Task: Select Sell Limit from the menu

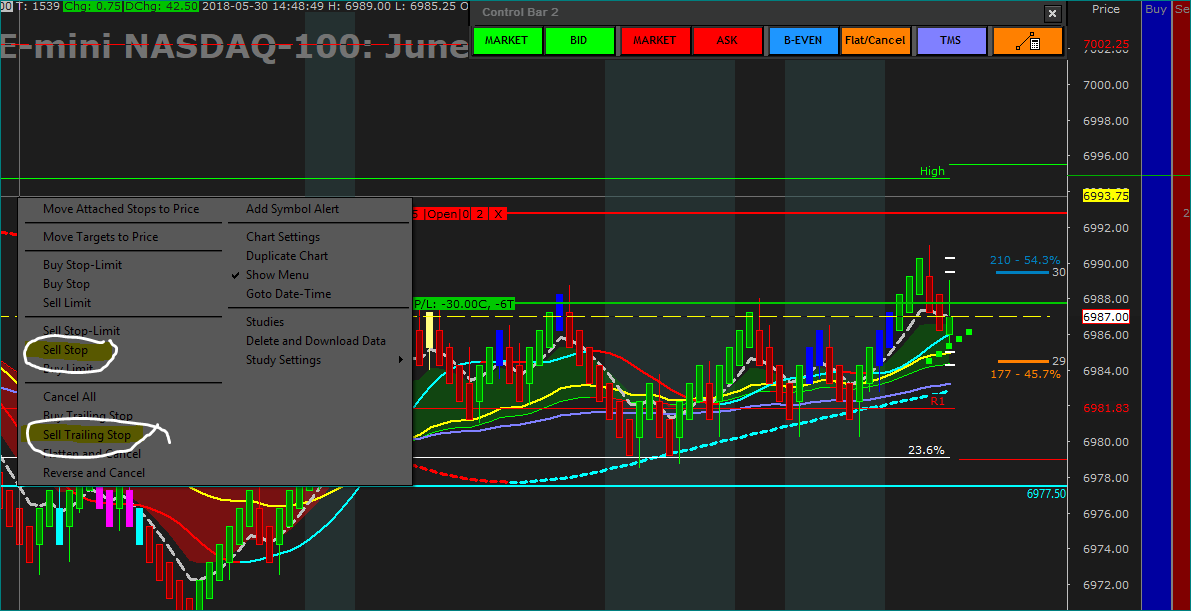Action: click(67, 303)
